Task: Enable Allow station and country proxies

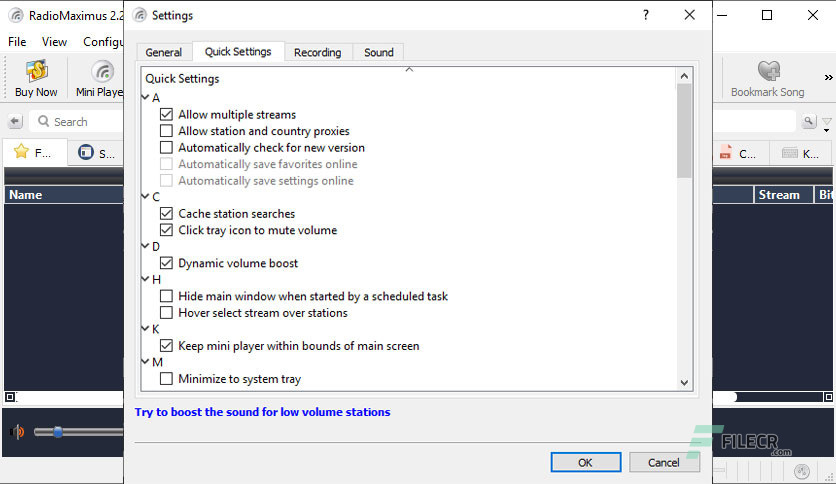Action: pos(166,131)
